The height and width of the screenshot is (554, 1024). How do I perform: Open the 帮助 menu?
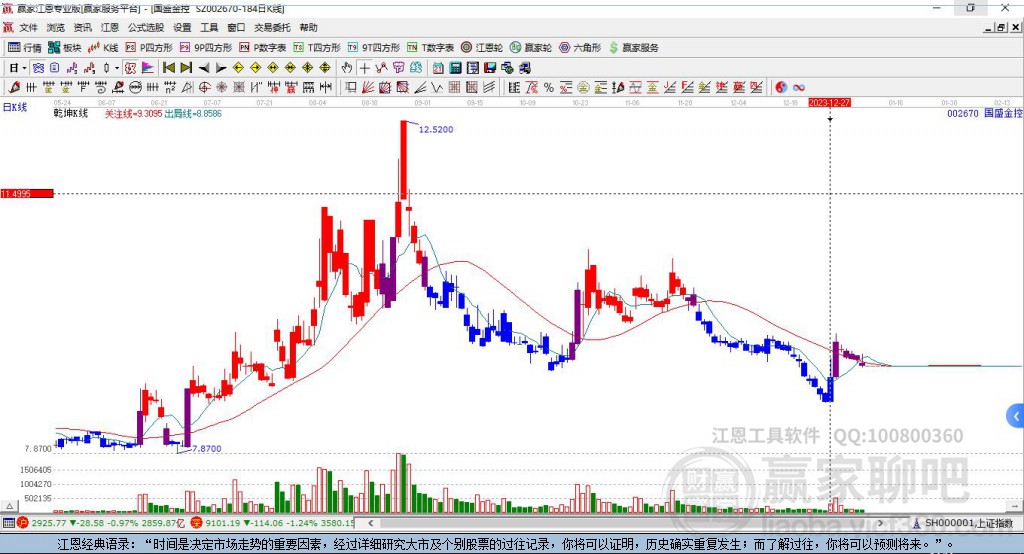(x=308, y=27)
